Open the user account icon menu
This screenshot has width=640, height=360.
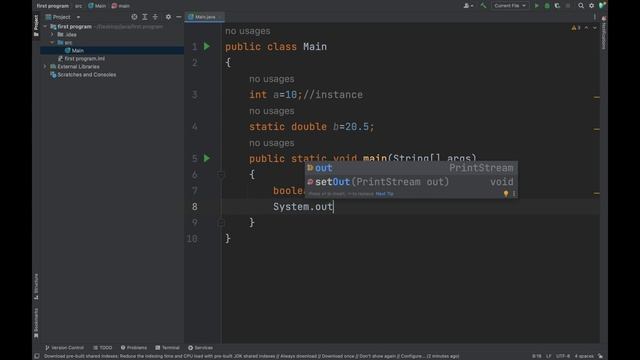tap(468, 6)
